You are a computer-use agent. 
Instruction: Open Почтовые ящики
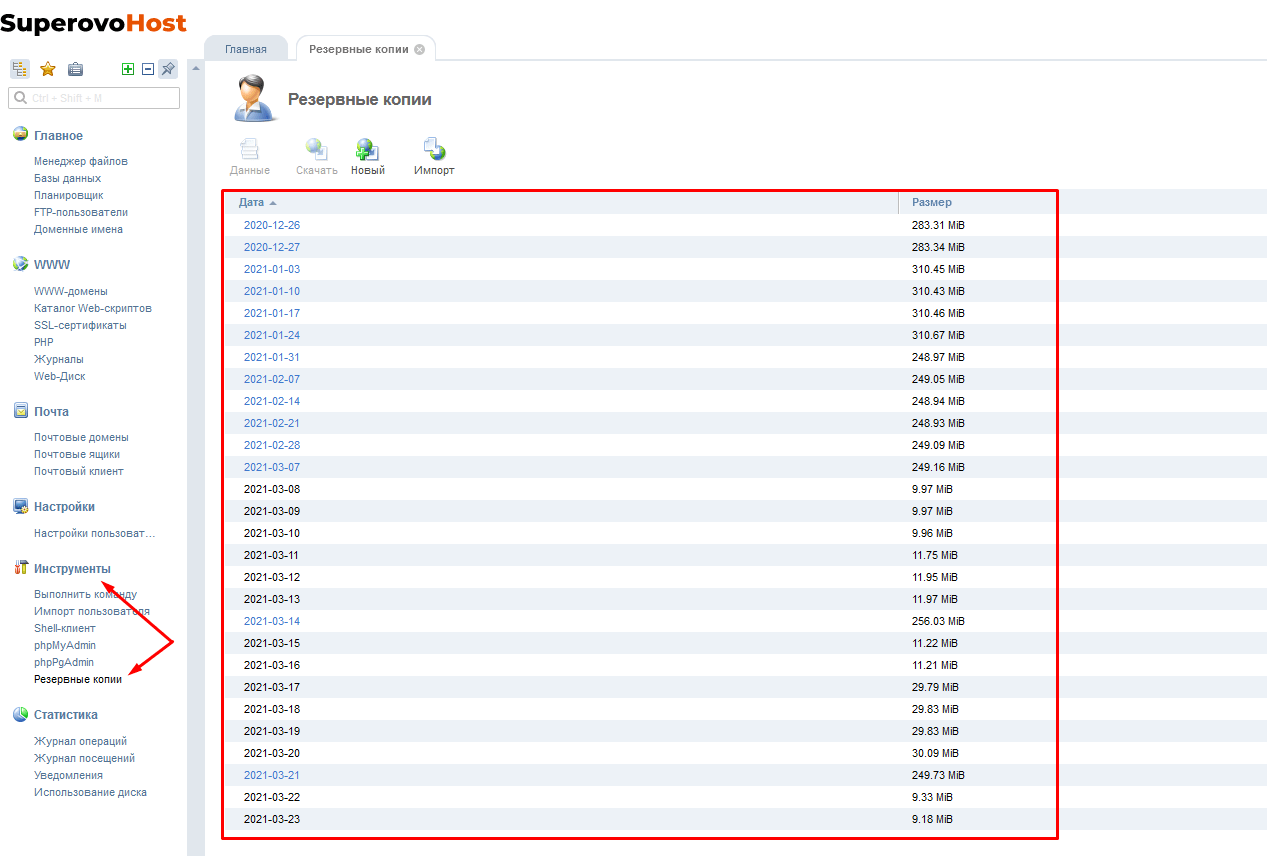click(x=79, y=454)
